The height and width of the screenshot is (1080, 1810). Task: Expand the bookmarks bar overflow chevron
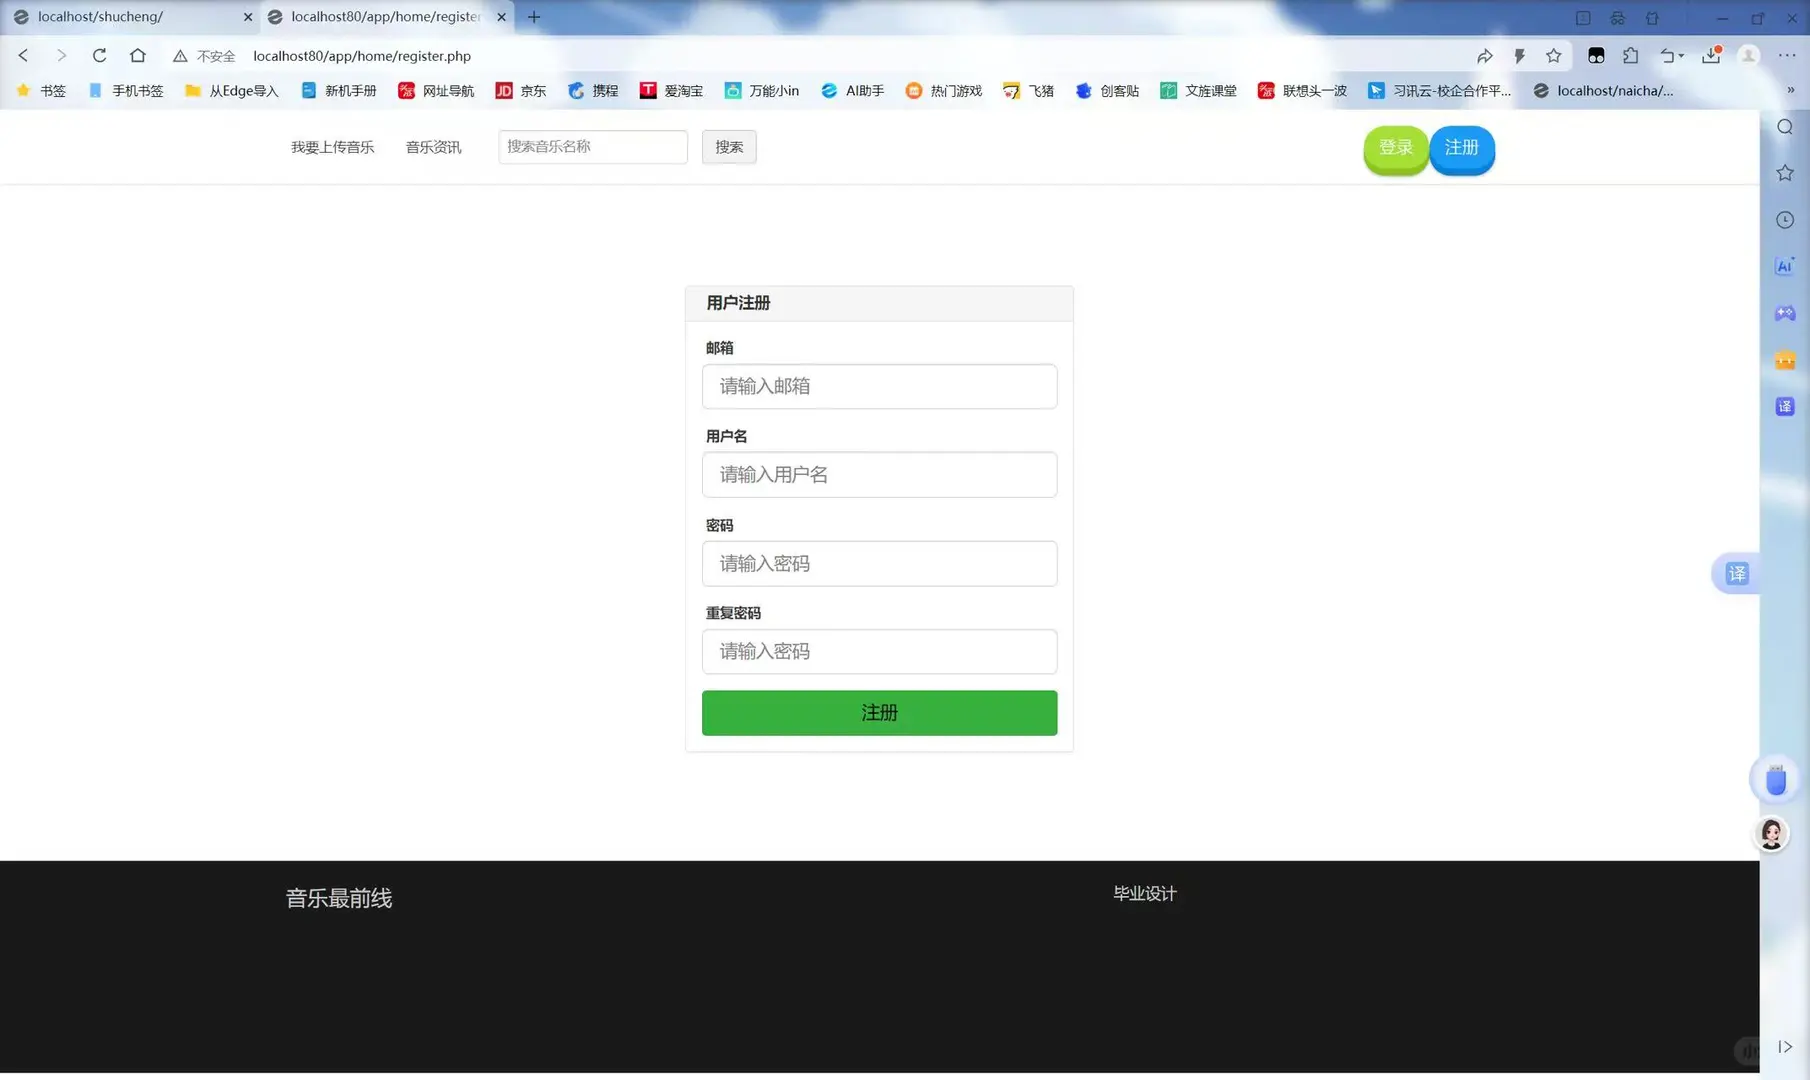point(1791,90)
